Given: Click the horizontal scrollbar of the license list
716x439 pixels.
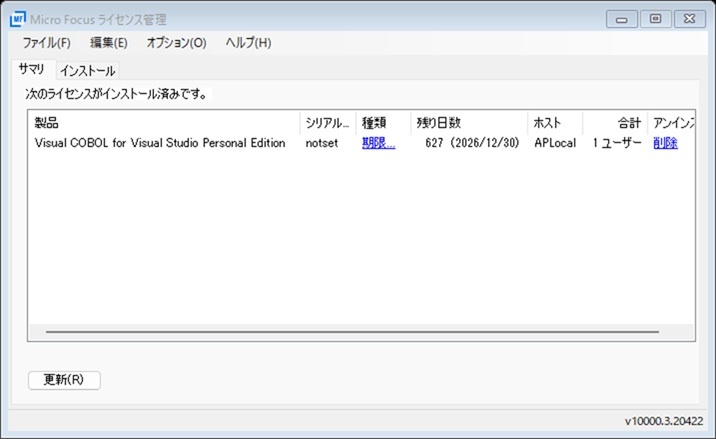Looking at the screenshot, I should pyautogui.click(x=352, y=332).
